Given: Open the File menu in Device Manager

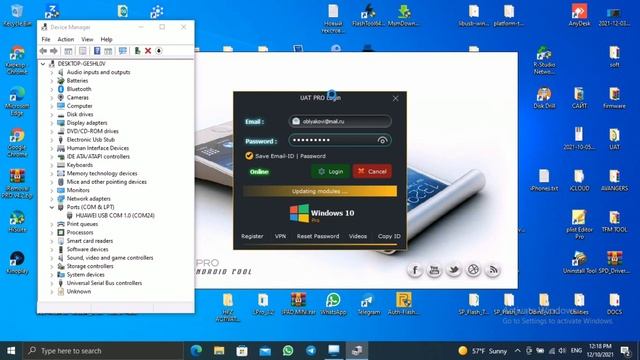Looking at the screenshot, I should tap(46, 39).
